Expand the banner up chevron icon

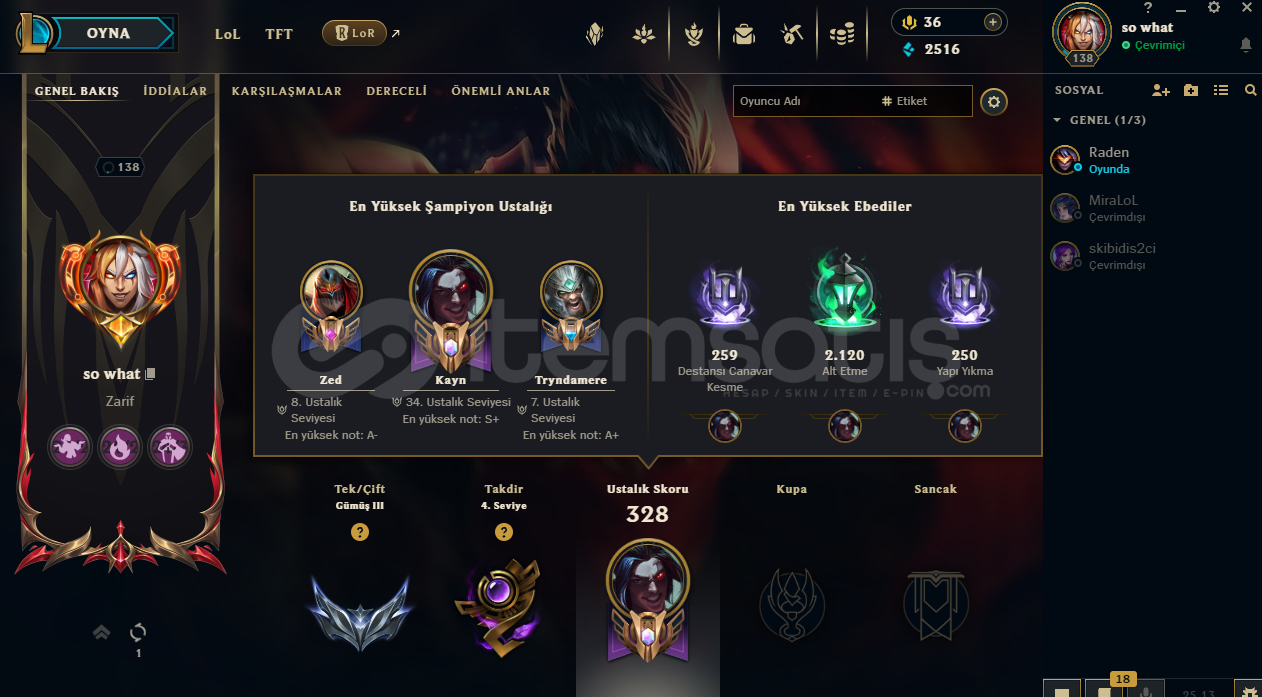click(101, 632)
